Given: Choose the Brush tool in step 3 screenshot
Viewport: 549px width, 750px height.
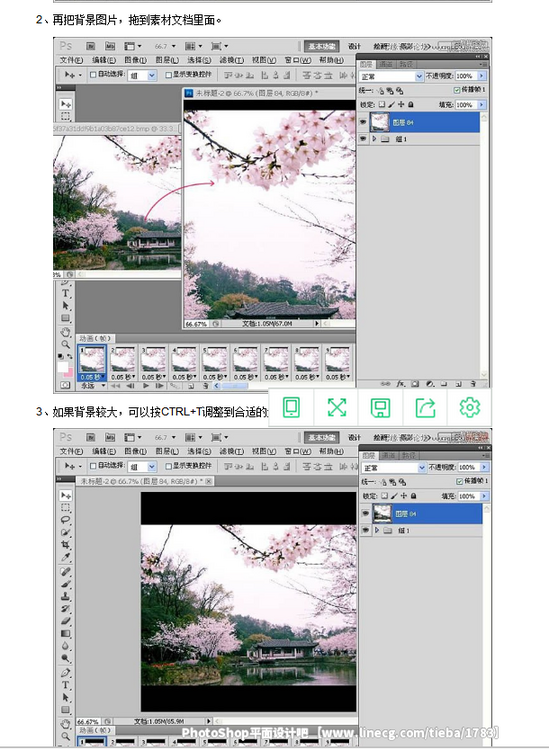Looking at the screenshot, I should 66,584.
